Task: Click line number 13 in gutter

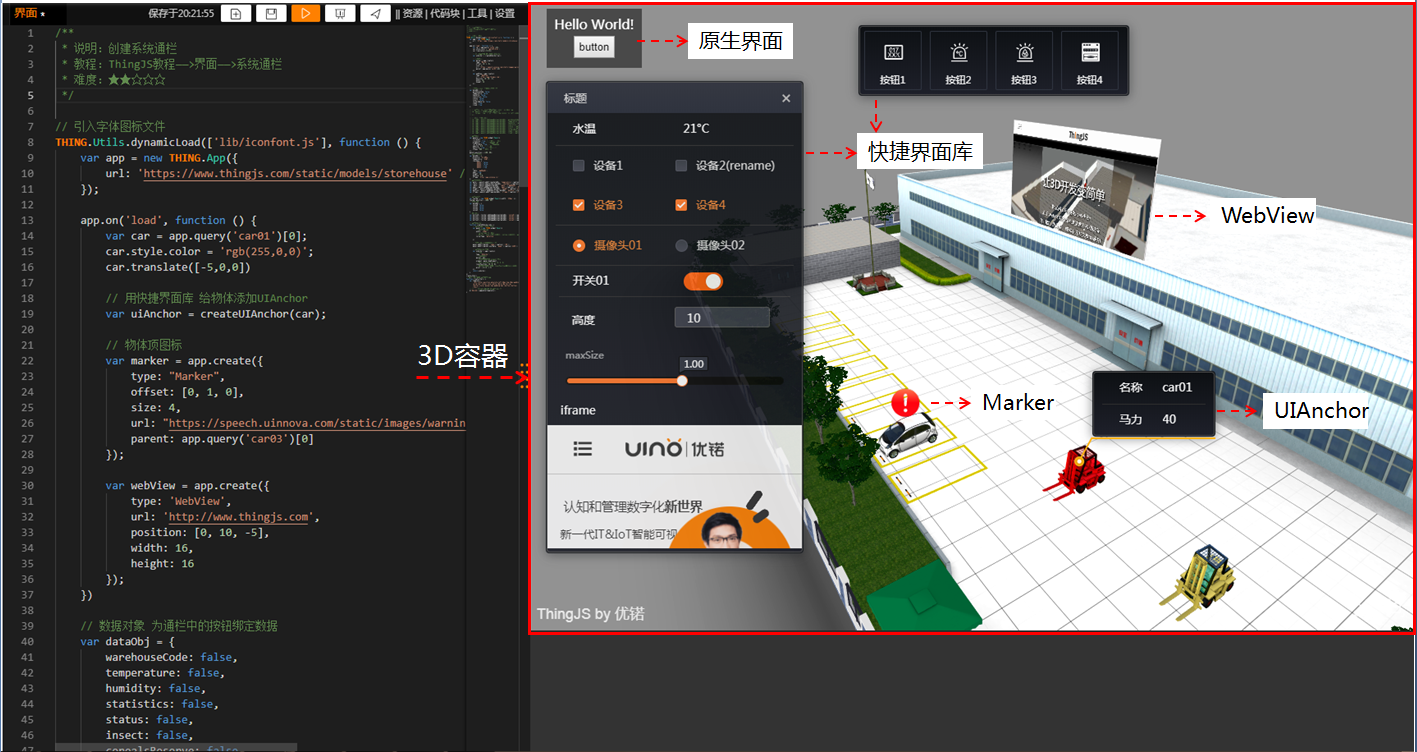Action: pyautogui.click(x=28, y=220)
